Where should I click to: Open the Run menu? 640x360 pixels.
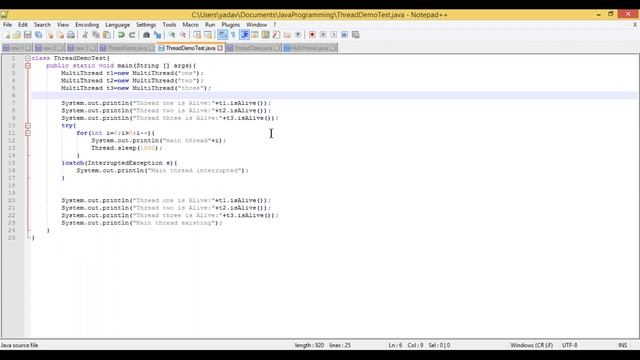click(210, 25)
